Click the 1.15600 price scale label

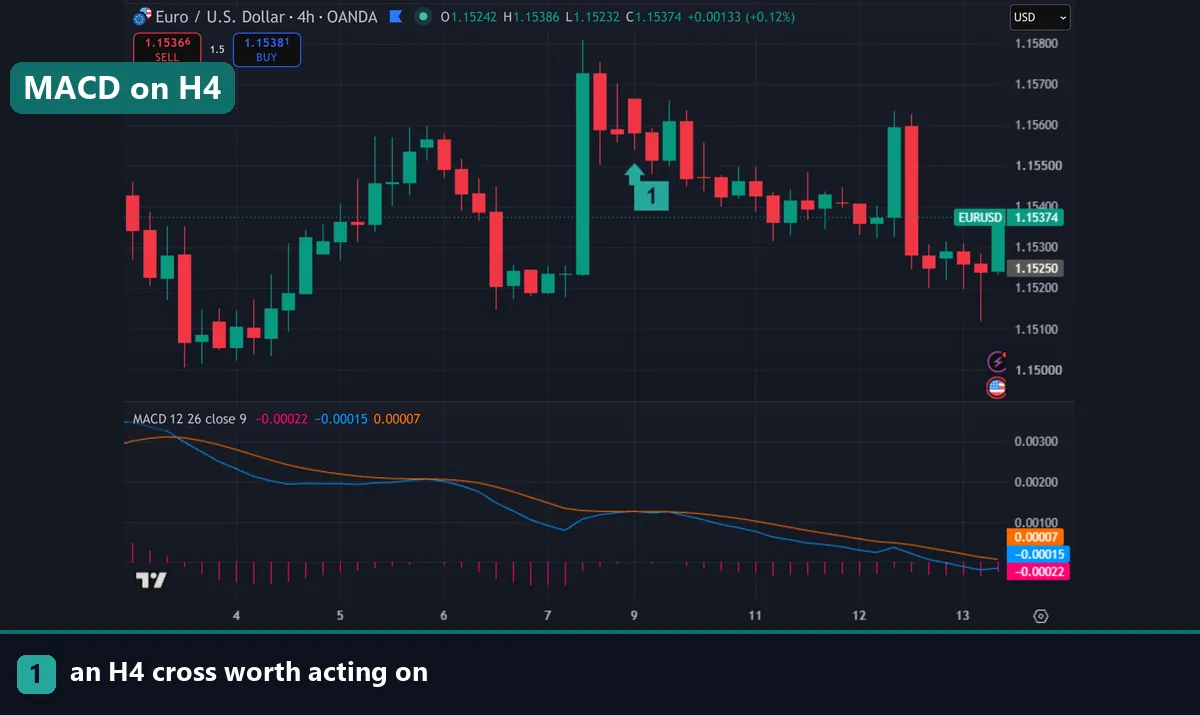(1036, 125)
